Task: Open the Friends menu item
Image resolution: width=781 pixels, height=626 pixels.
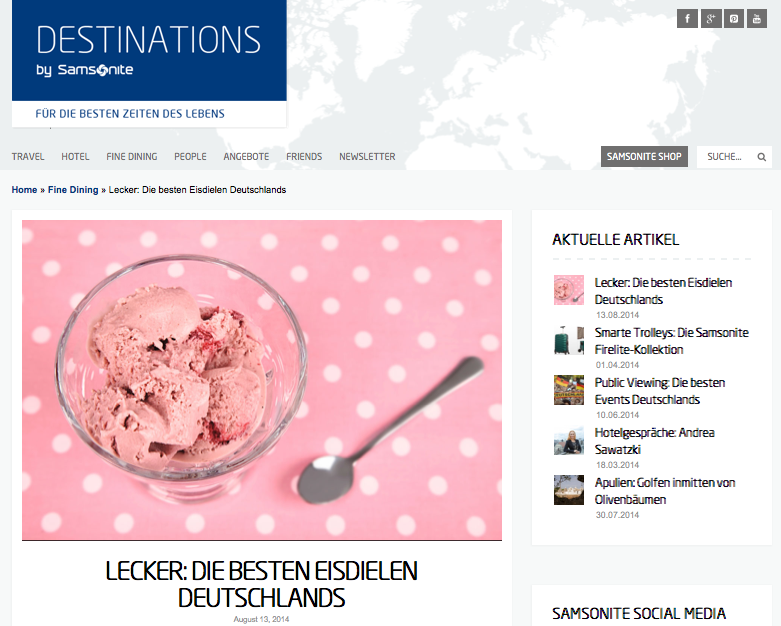Action: 304,157
